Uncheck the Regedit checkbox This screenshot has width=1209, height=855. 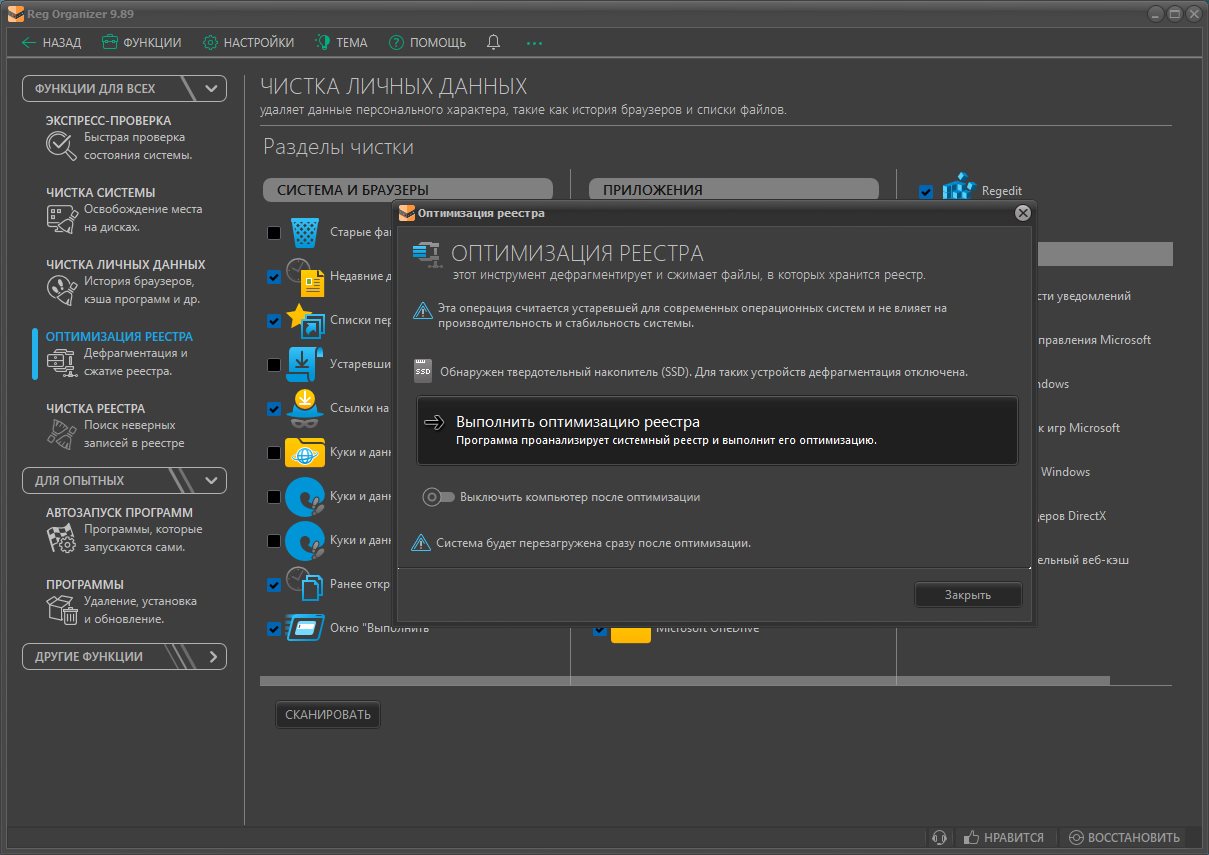coord(925,192)
